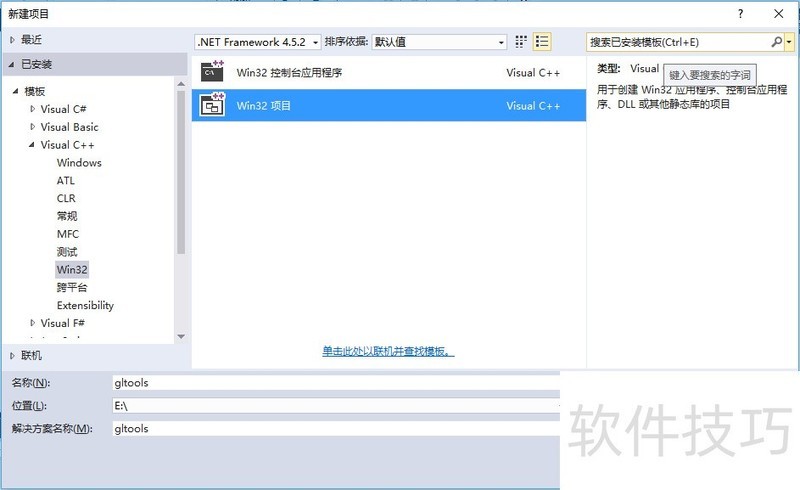Select Win32 控制台应用程序 template icon

(212, 71)
